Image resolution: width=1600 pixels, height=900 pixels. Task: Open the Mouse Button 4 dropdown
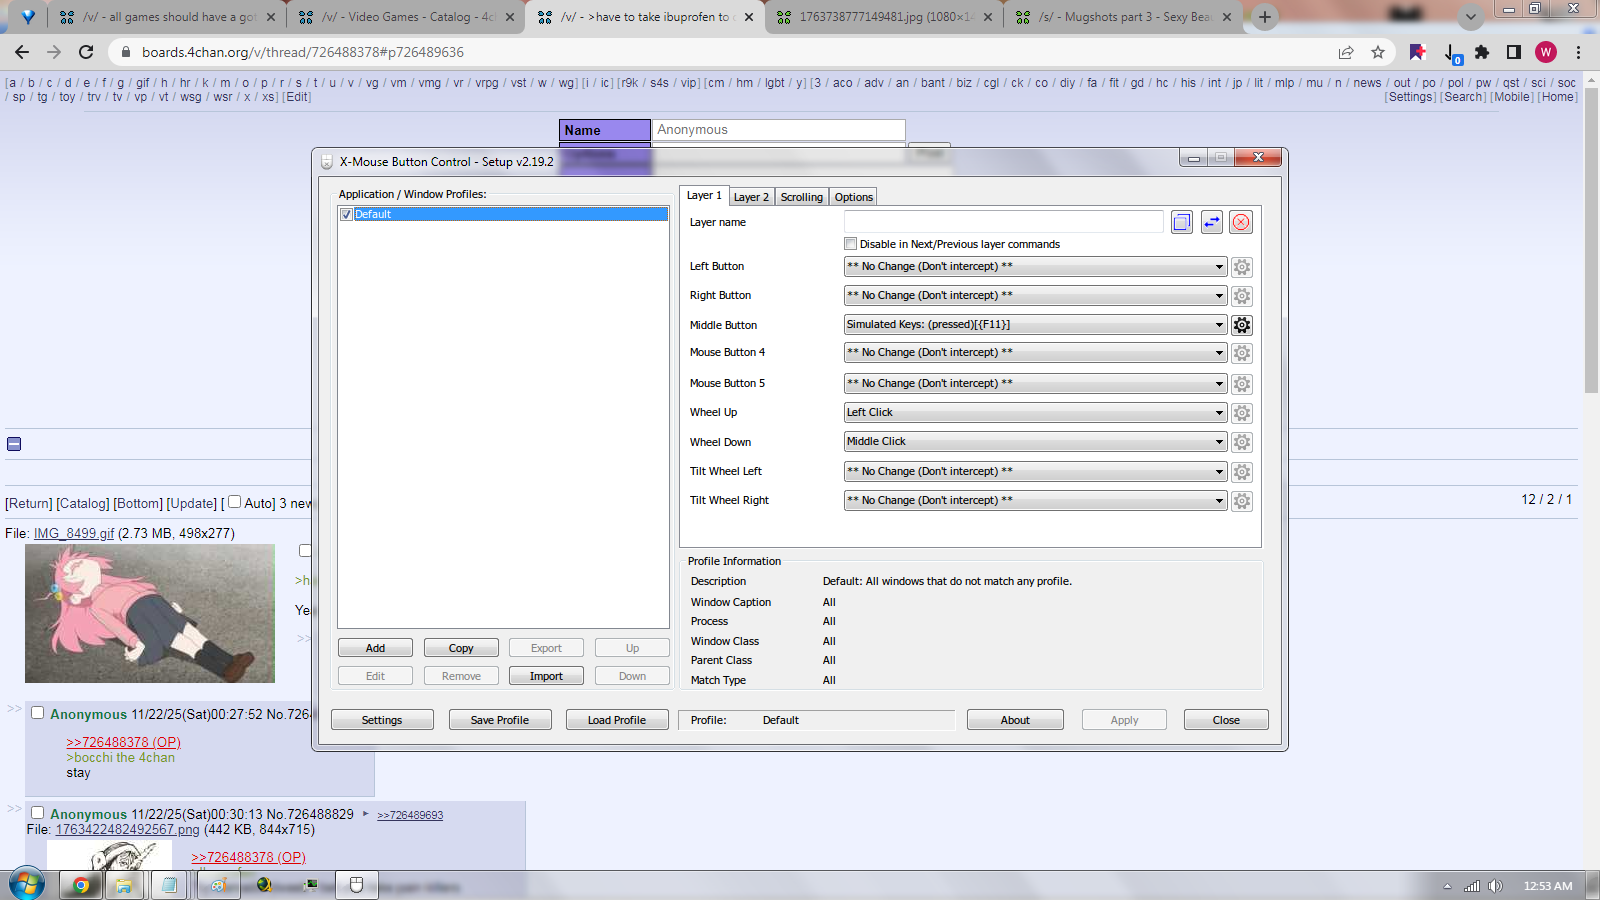point(1035,353)
